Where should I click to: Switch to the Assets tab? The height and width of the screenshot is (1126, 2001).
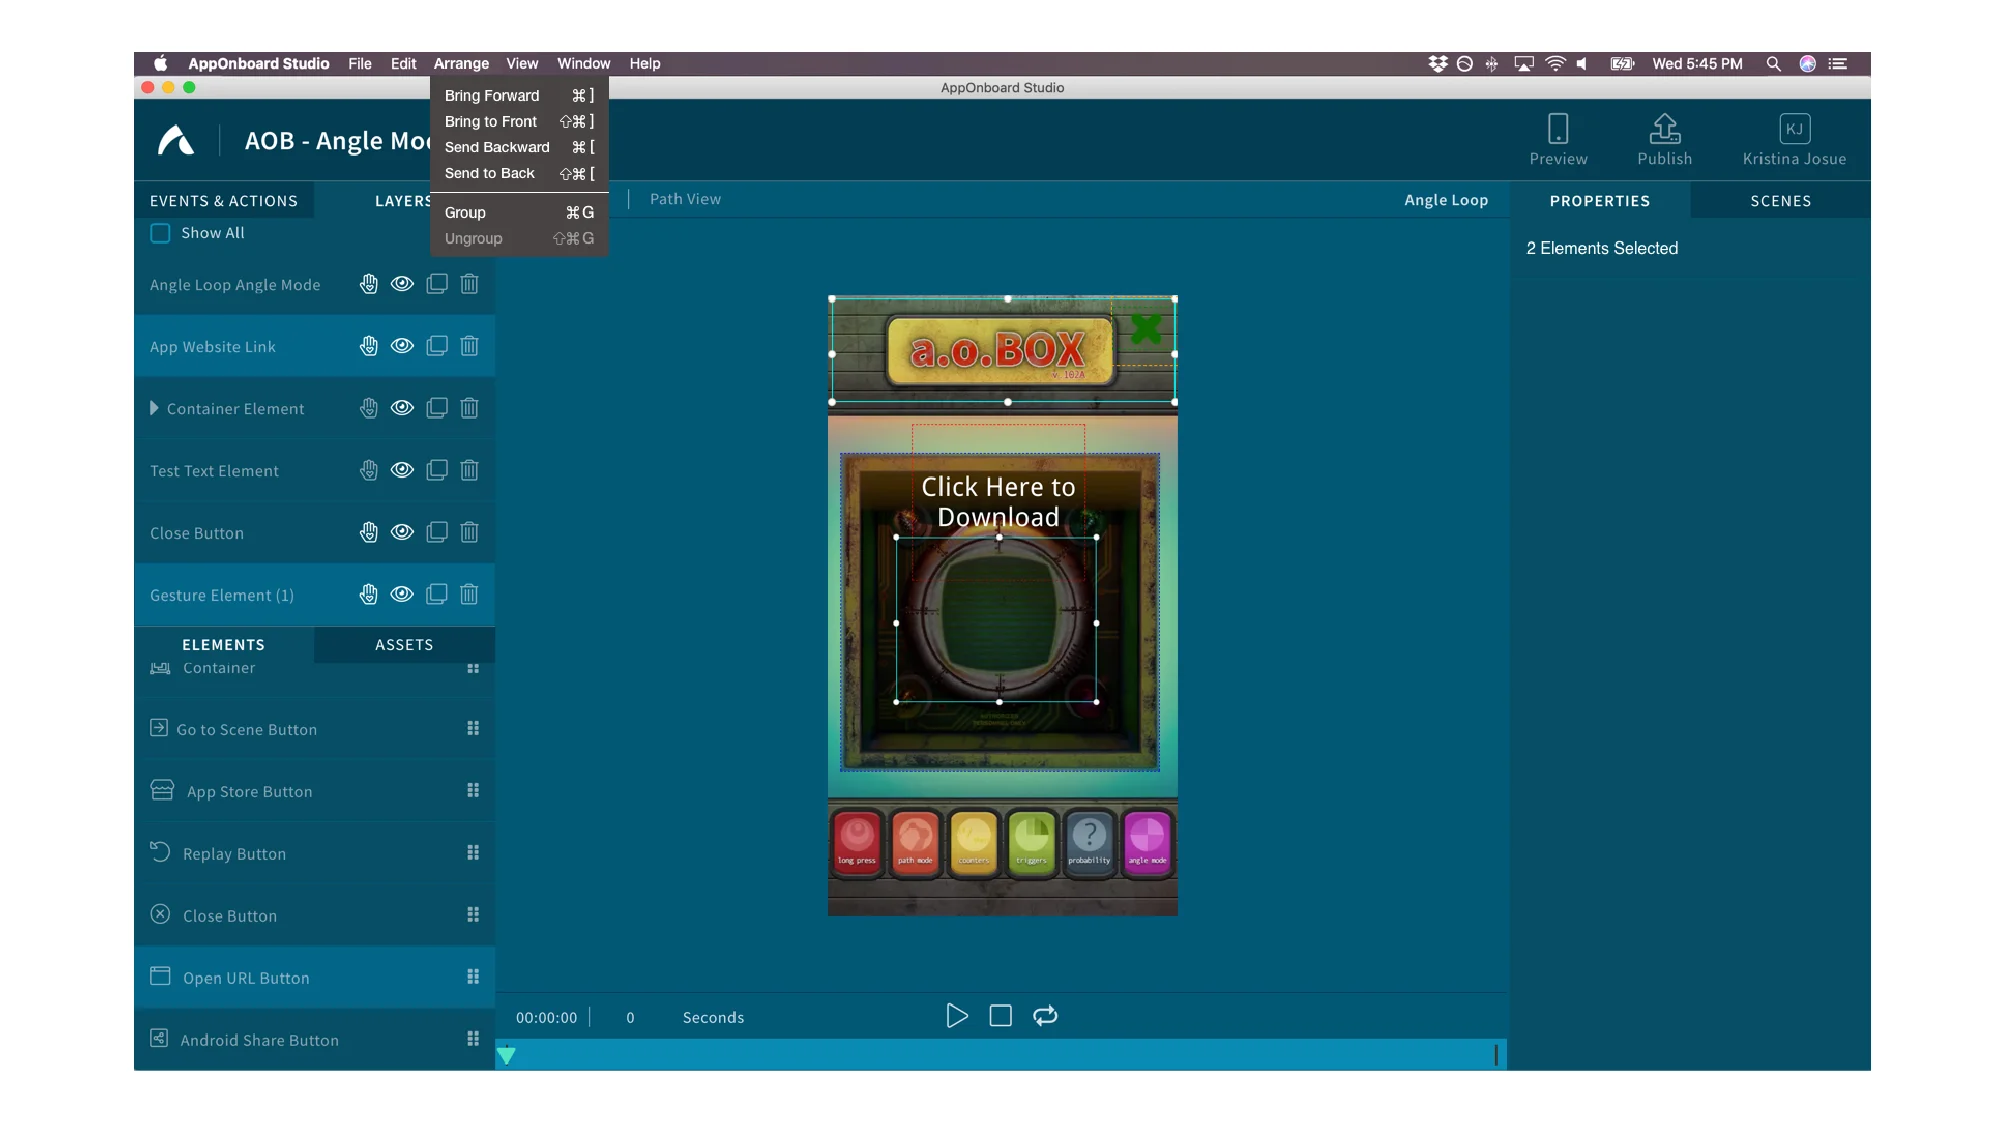[x=404, y=645]
